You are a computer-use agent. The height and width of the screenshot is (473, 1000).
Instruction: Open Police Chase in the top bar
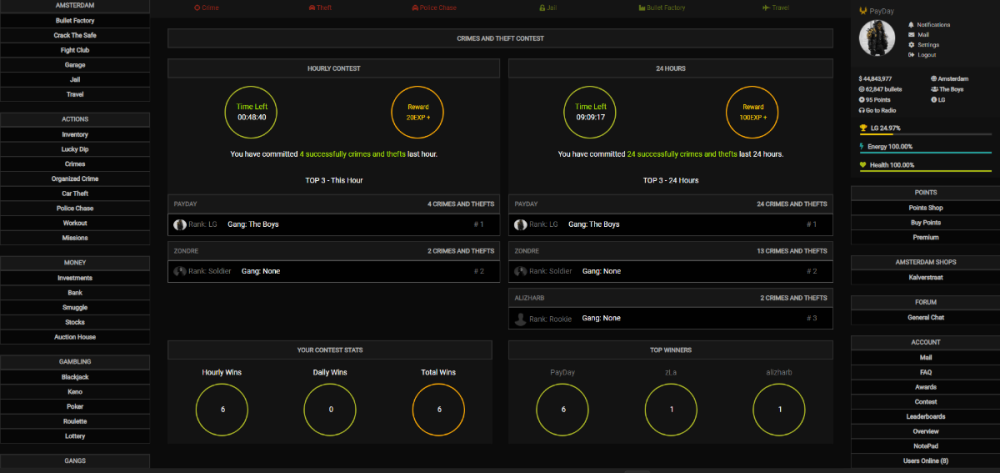point(435,7)
